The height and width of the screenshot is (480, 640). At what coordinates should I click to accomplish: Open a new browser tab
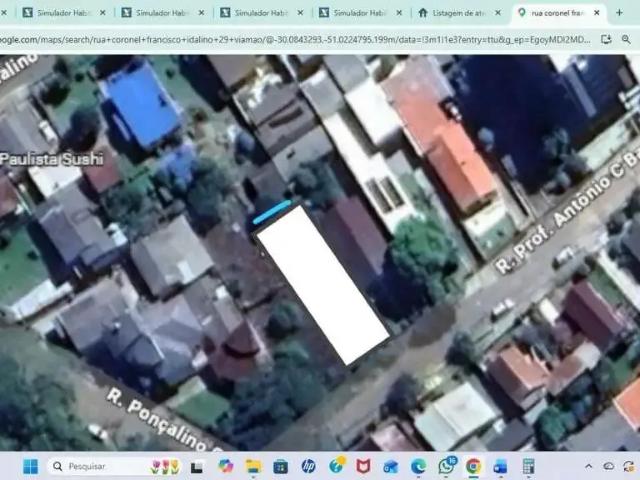coord(619,13)
